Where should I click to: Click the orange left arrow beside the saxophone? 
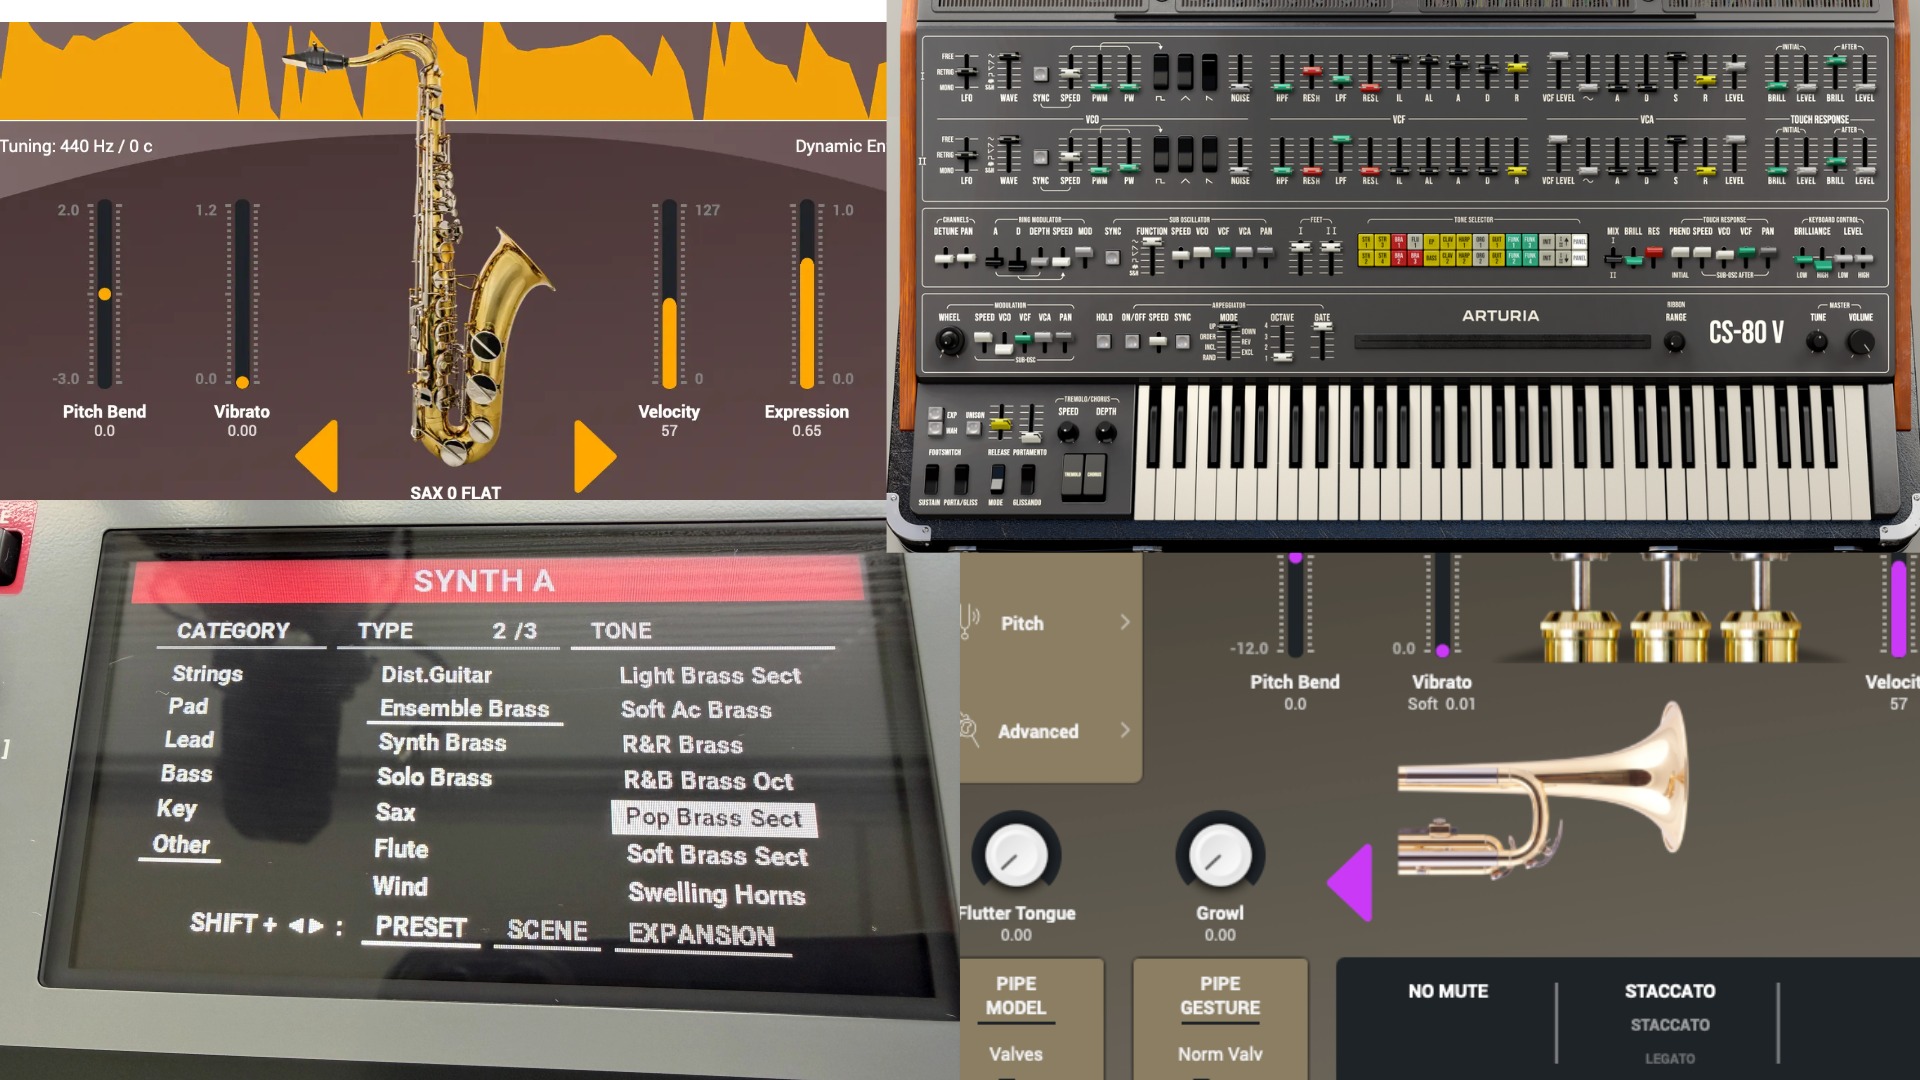317,456
